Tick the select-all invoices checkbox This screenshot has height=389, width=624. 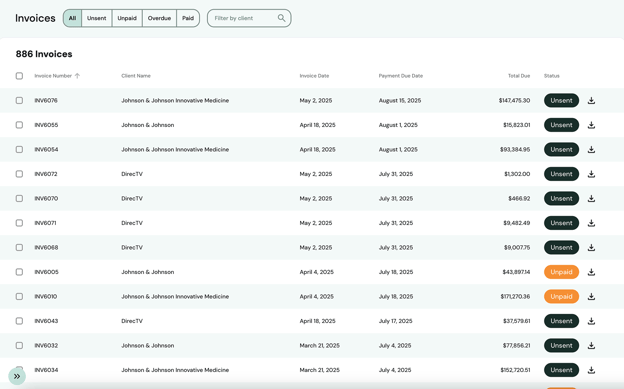[x=19, y=76]
